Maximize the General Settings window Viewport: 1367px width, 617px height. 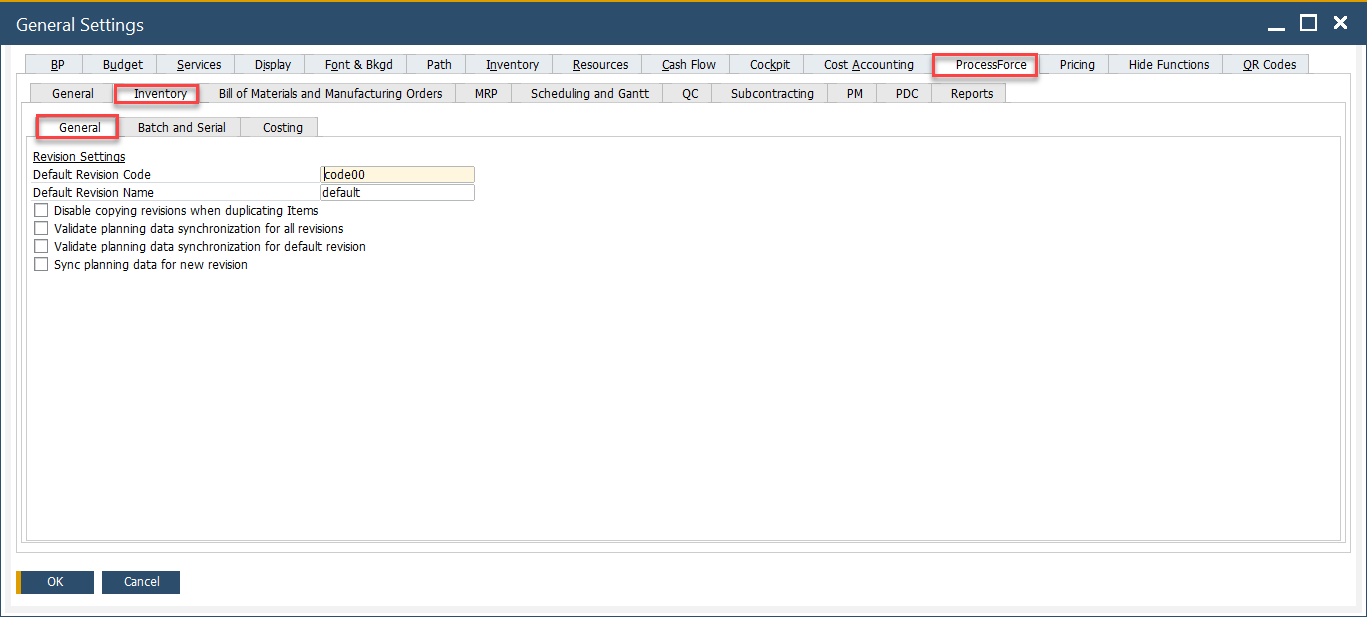(x=1308, y=23)
